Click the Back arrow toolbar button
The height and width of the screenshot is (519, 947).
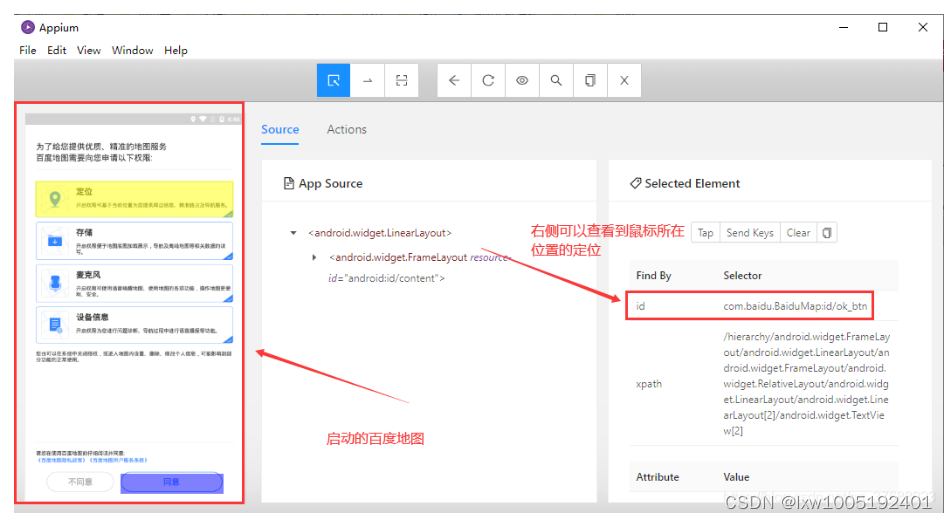pos(454,80)
